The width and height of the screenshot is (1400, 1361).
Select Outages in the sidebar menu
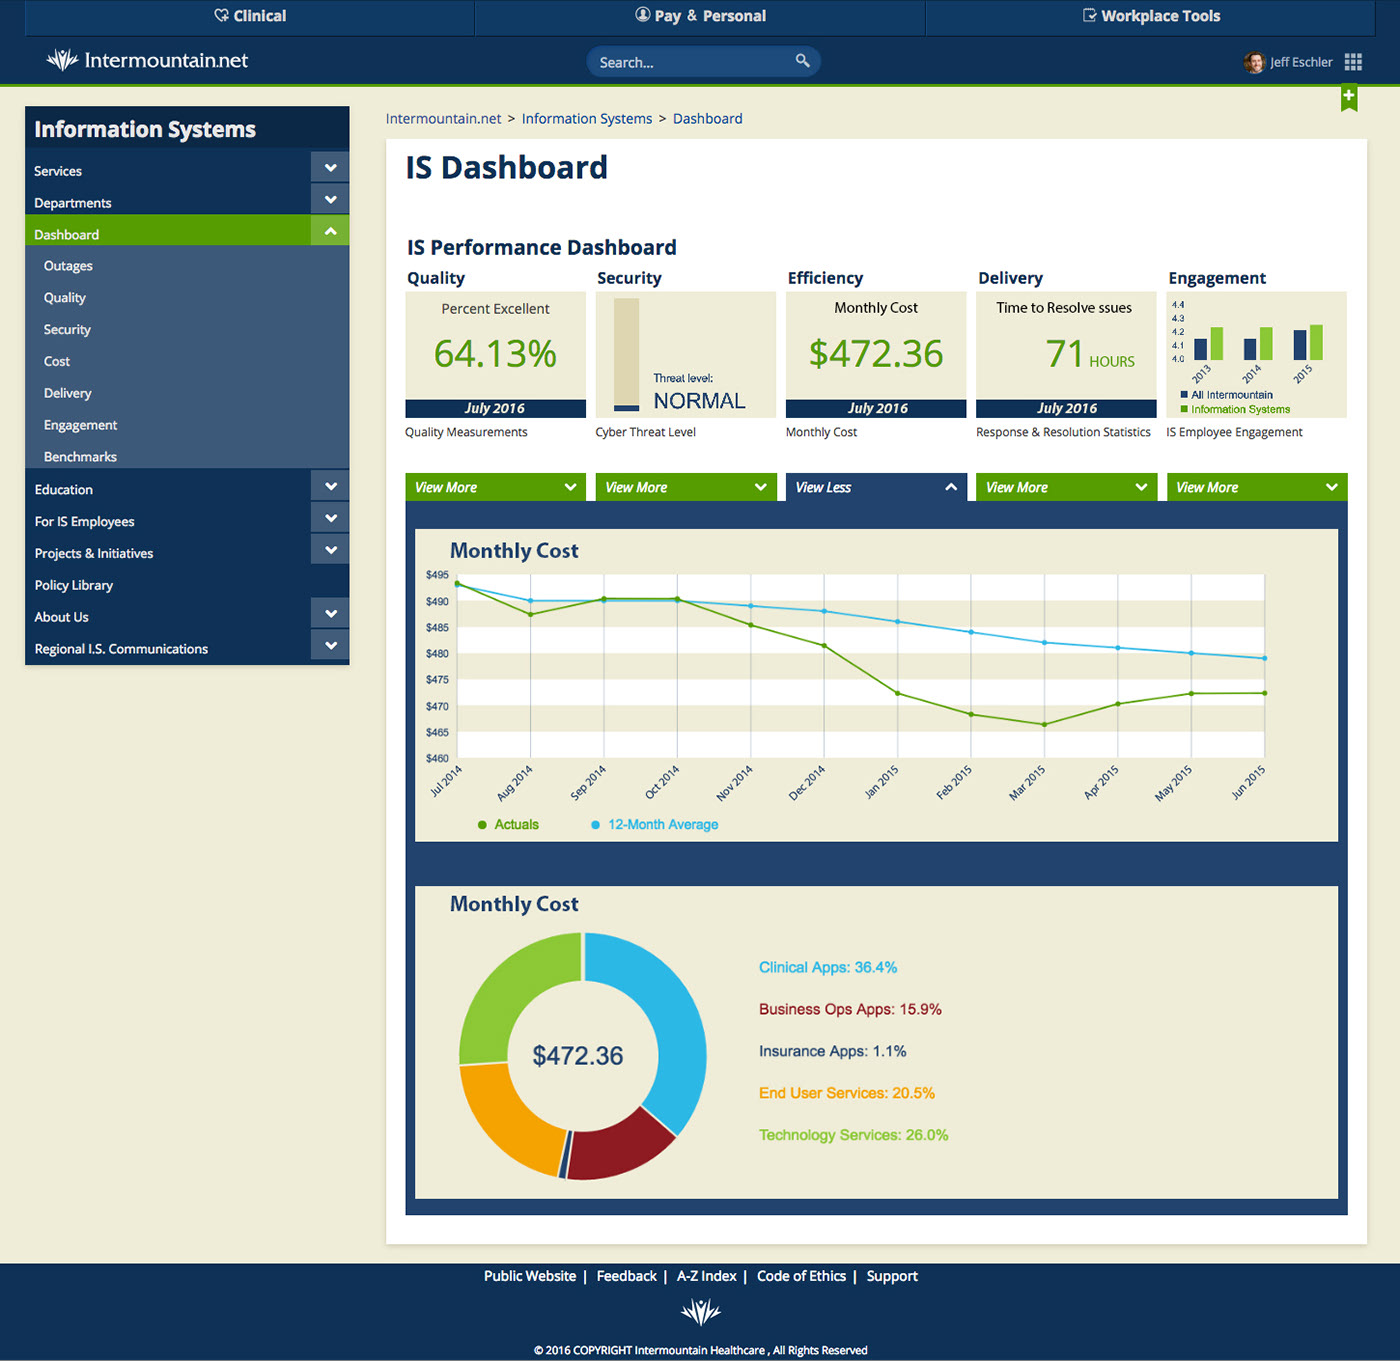tap(68, 266)
